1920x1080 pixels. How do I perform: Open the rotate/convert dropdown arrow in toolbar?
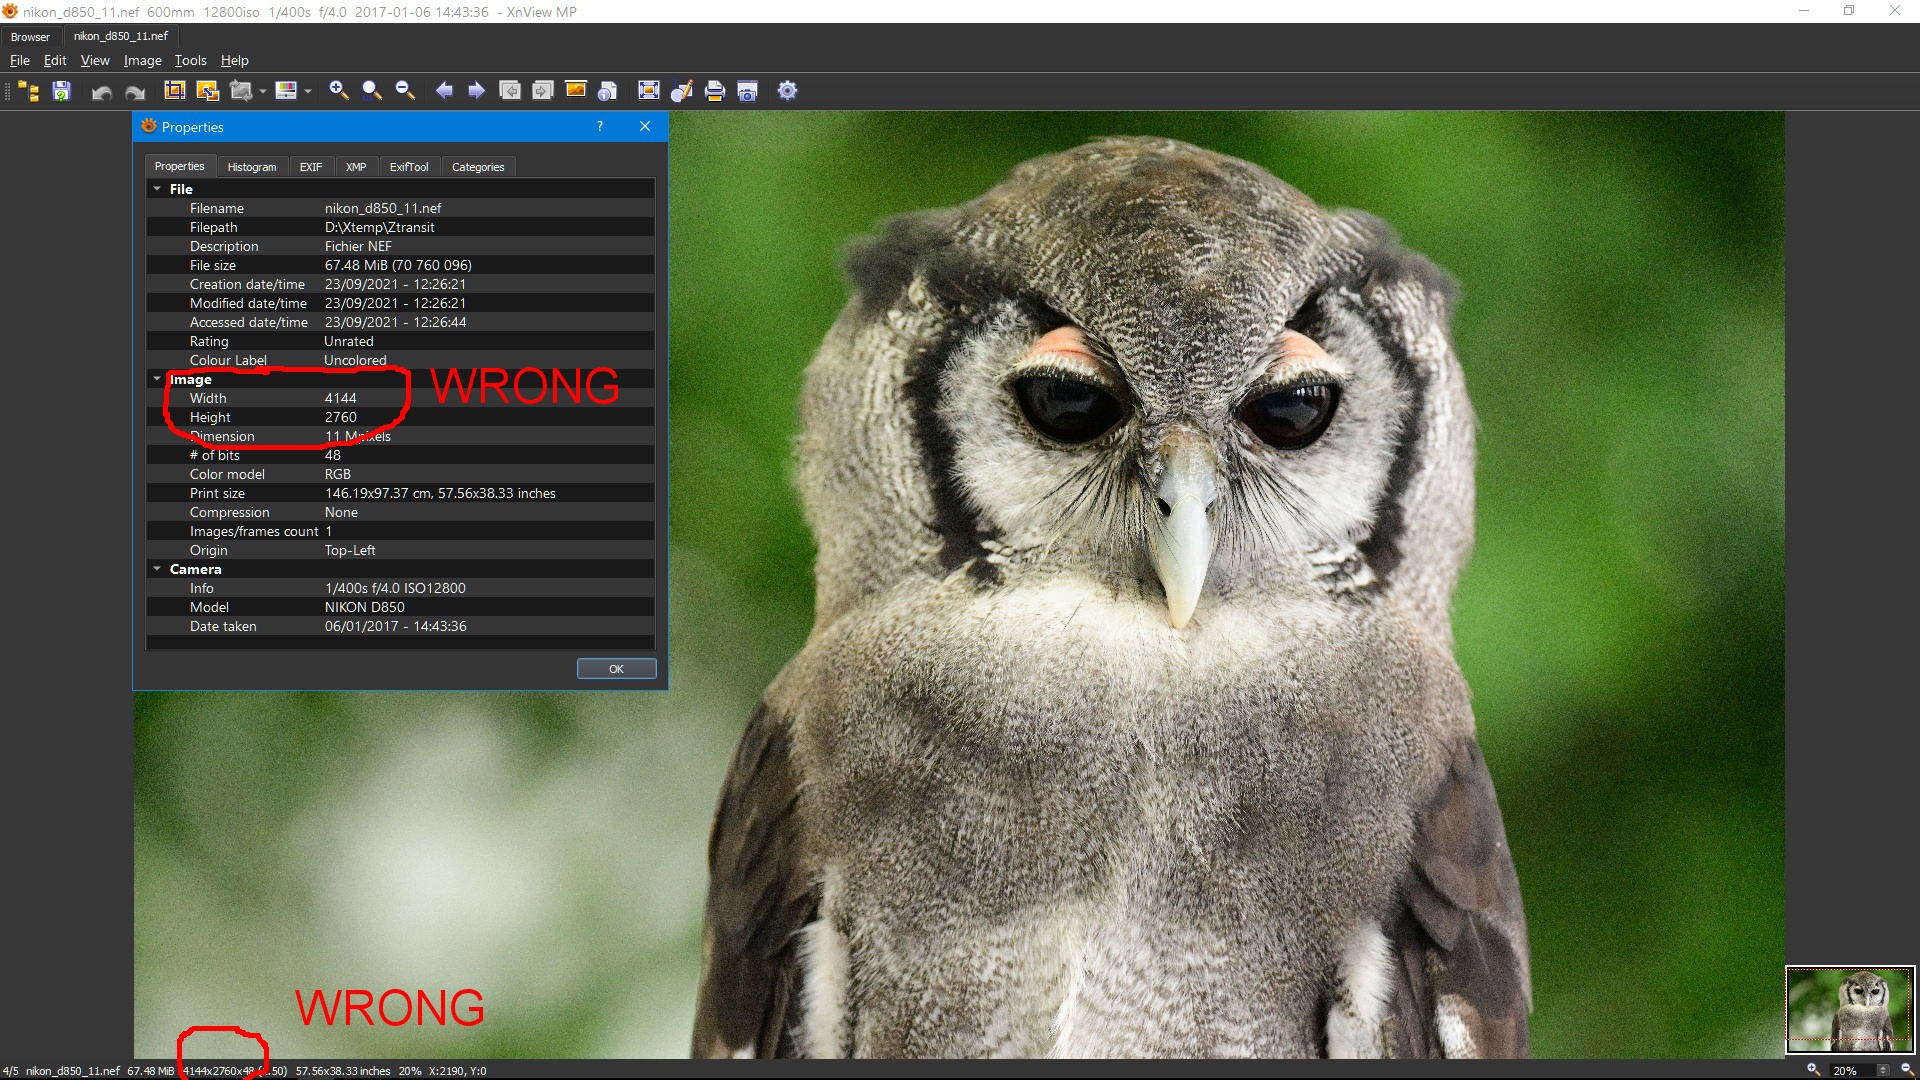tap(263, 91)
